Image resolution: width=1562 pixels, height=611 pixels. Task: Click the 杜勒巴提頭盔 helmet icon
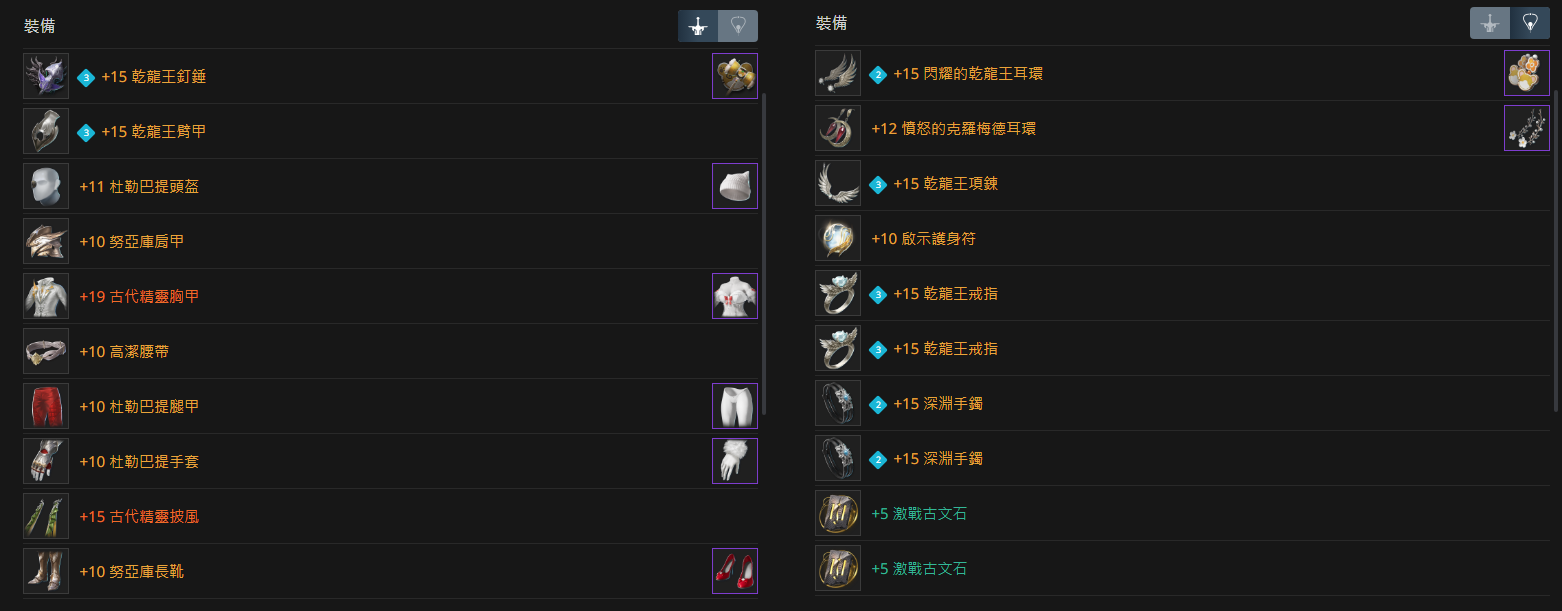click(46, 186)
